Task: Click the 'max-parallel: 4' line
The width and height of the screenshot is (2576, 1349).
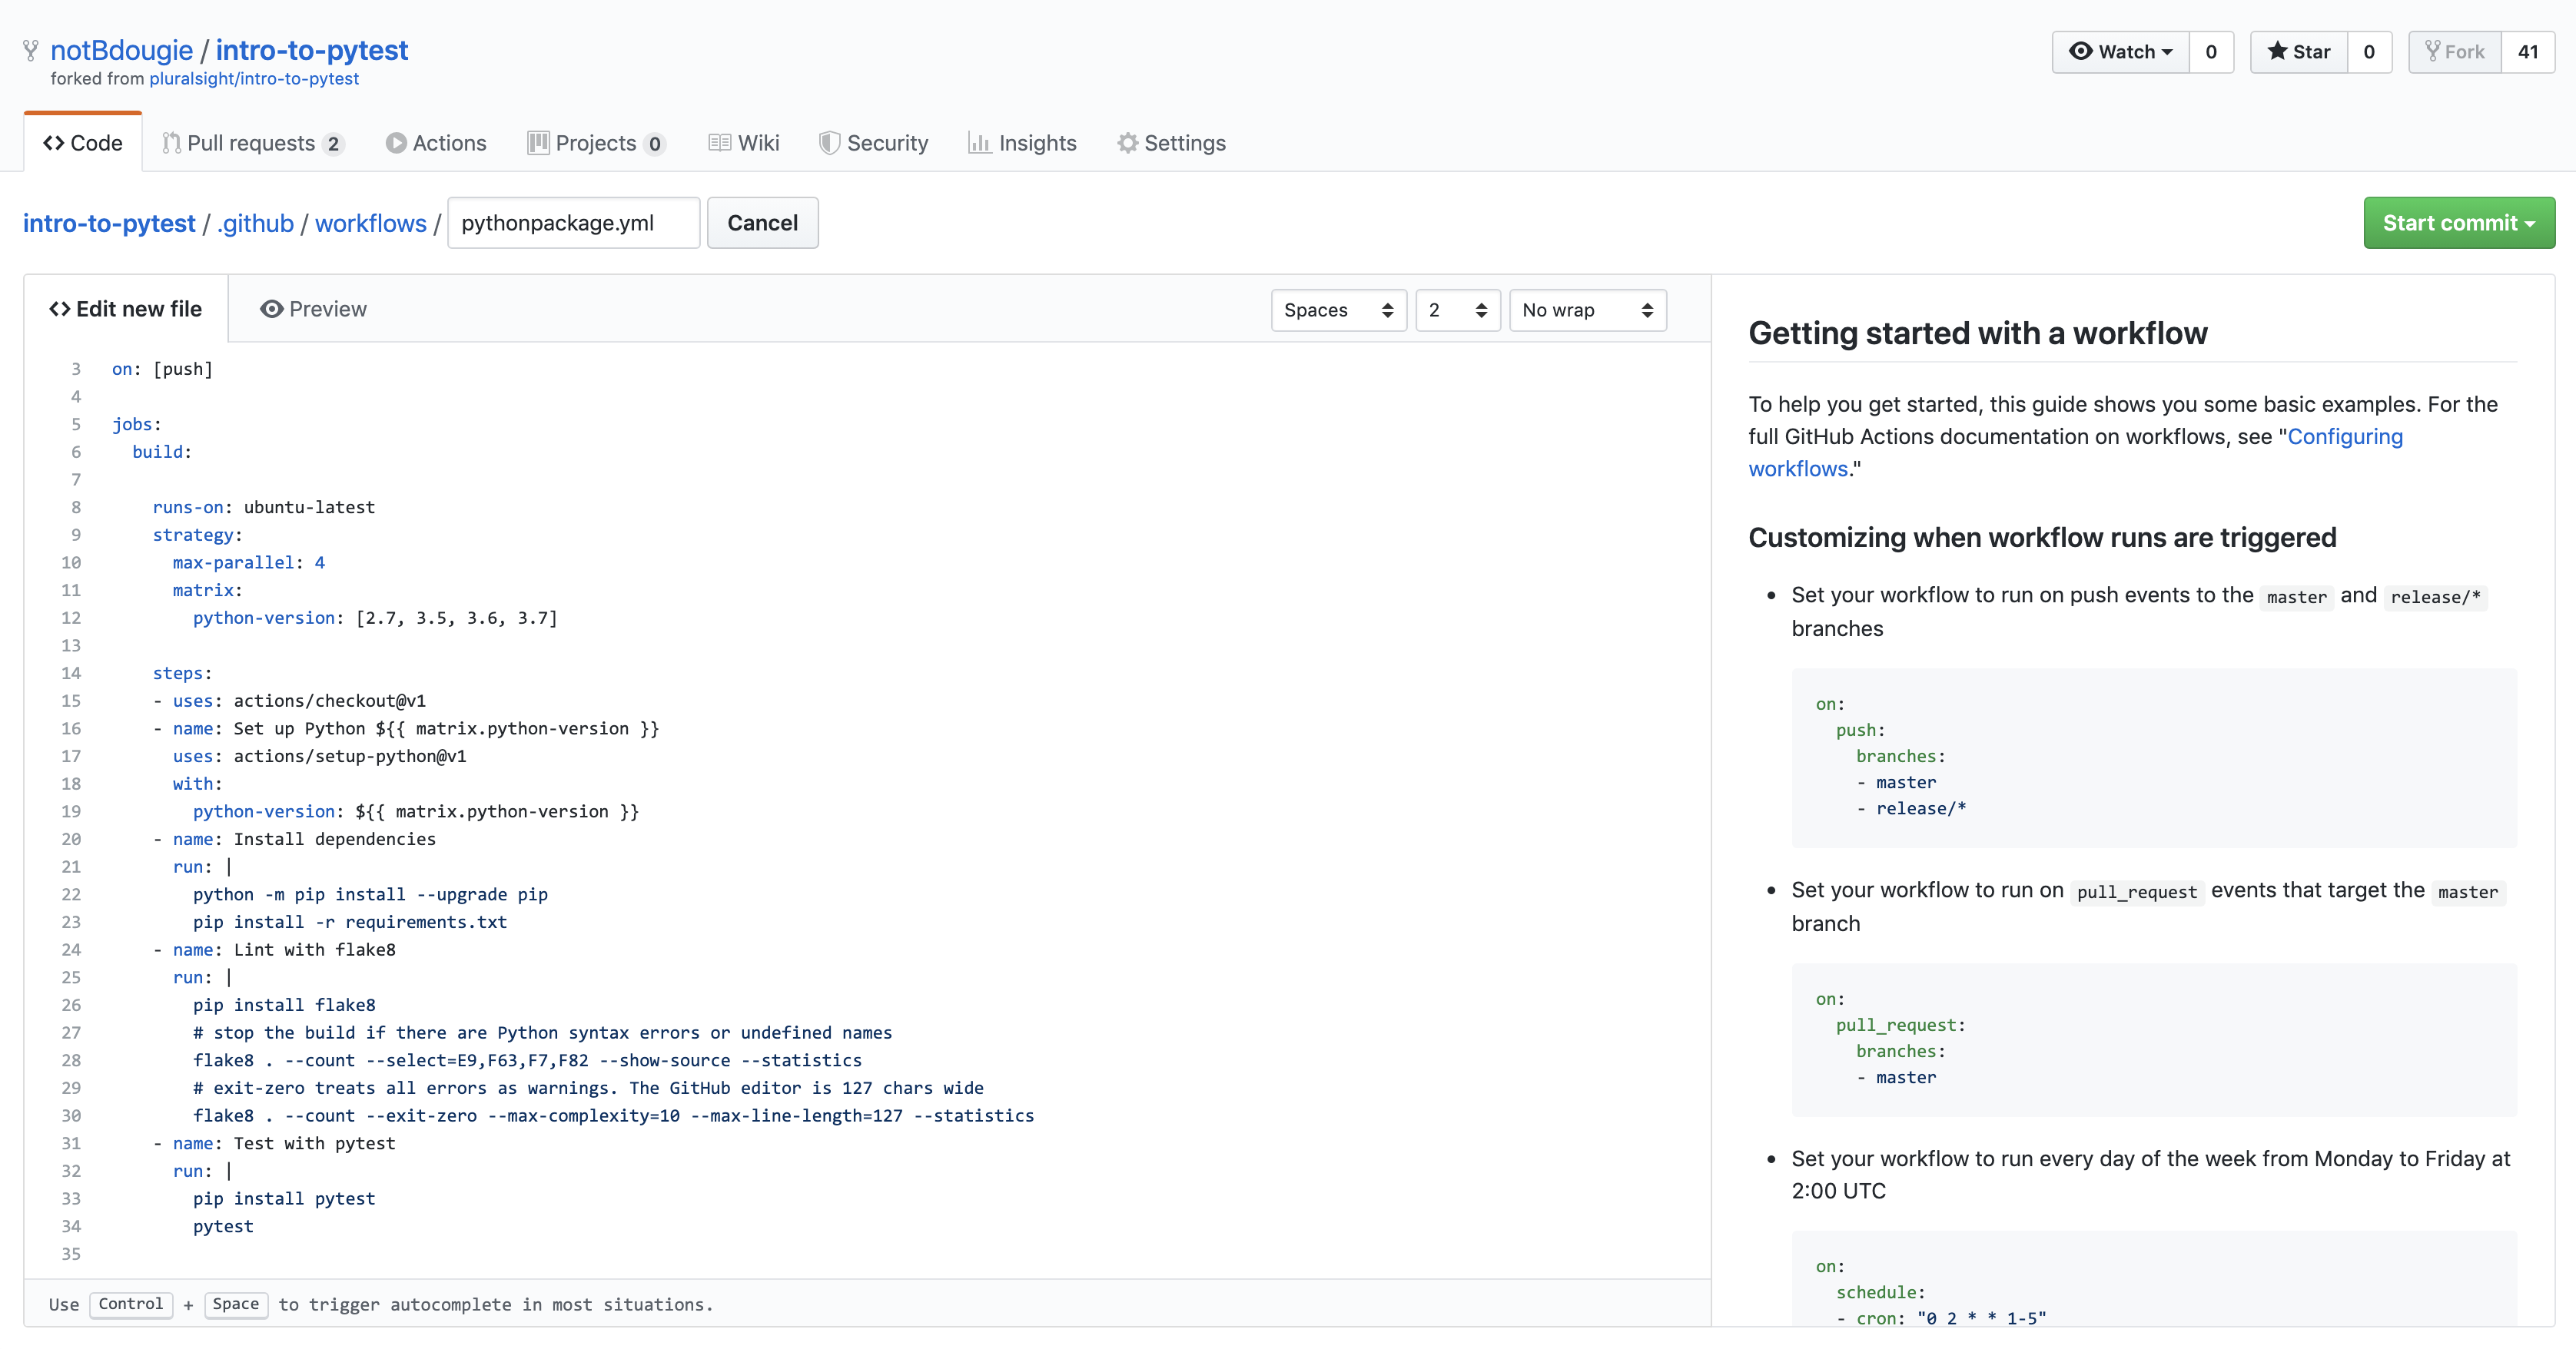Action: 249,563
